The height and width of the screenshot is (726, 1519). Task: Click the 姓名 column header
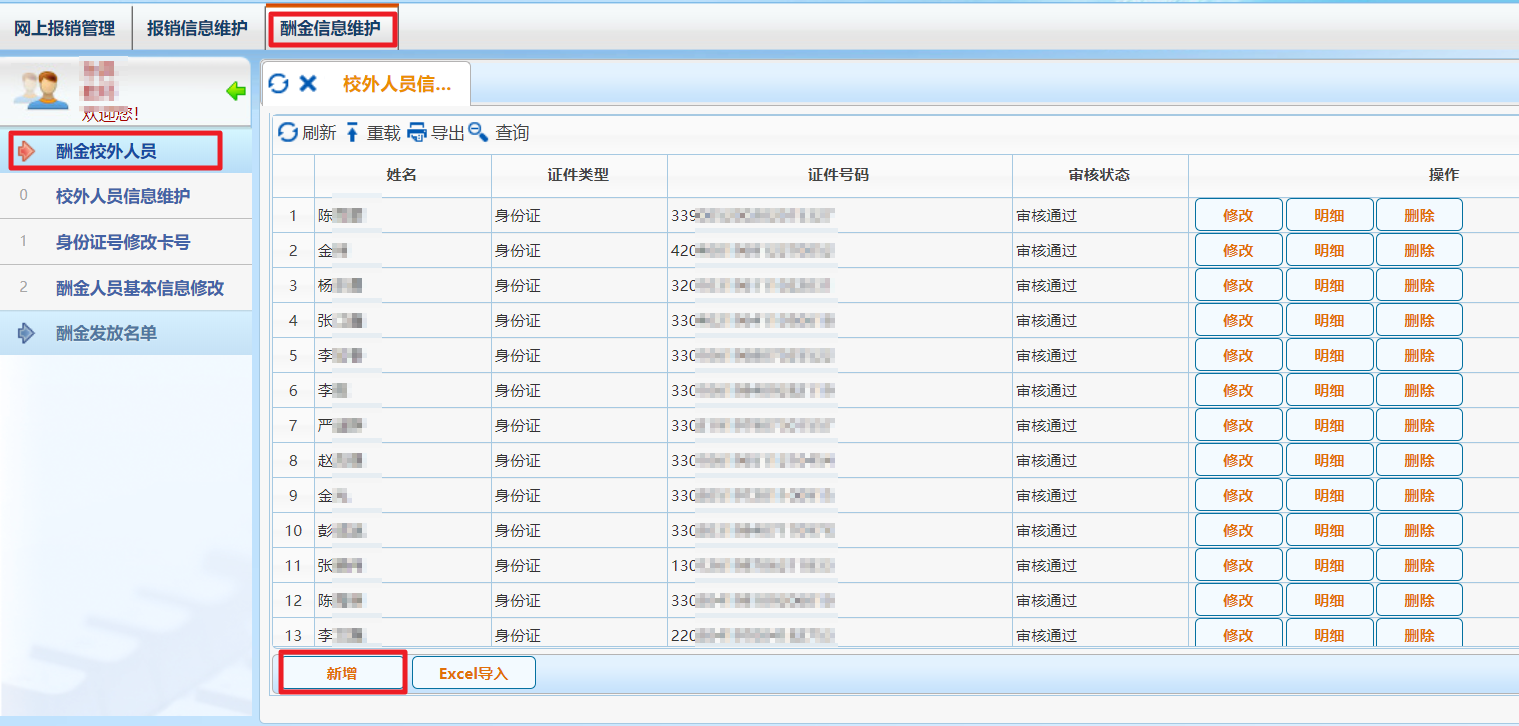tap(402, 175)
